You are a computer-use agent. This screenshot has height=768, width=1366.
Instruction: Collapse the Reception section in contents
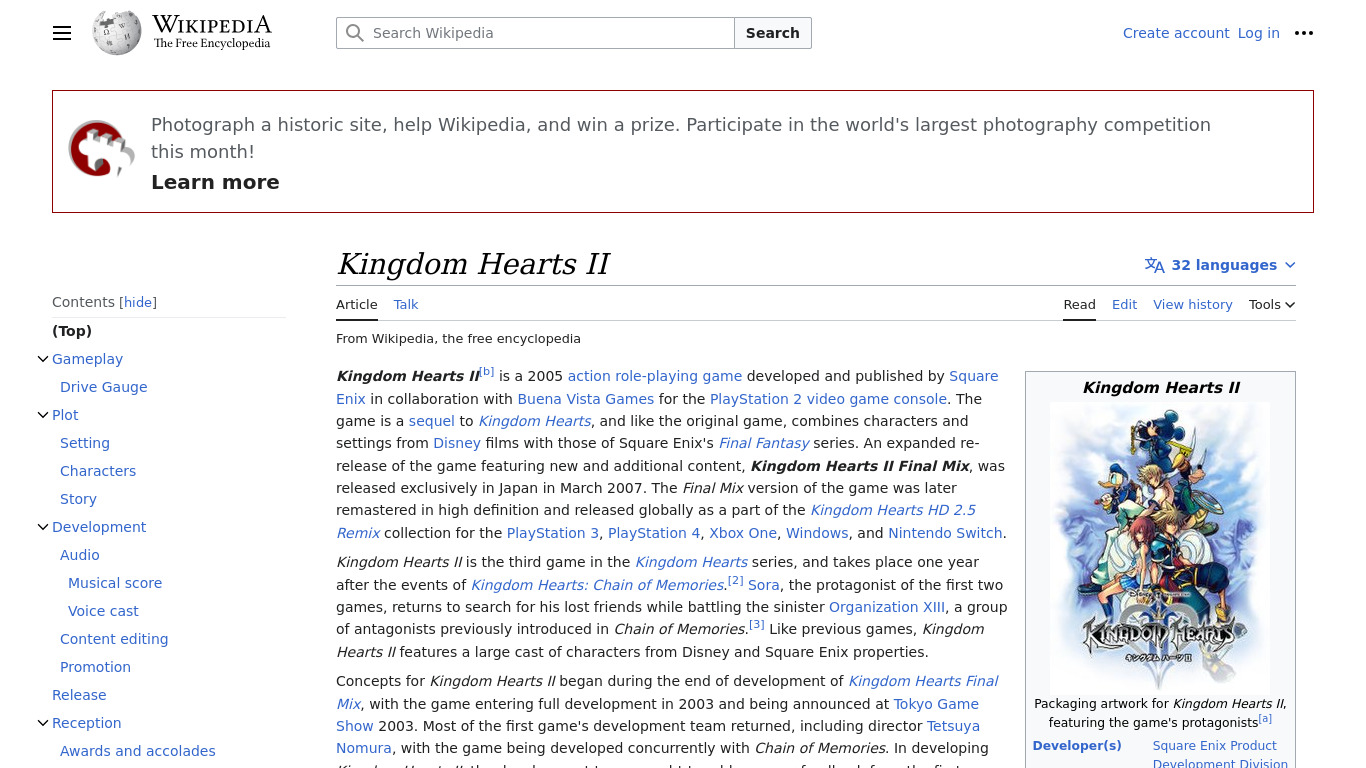(x=43, y=723)
